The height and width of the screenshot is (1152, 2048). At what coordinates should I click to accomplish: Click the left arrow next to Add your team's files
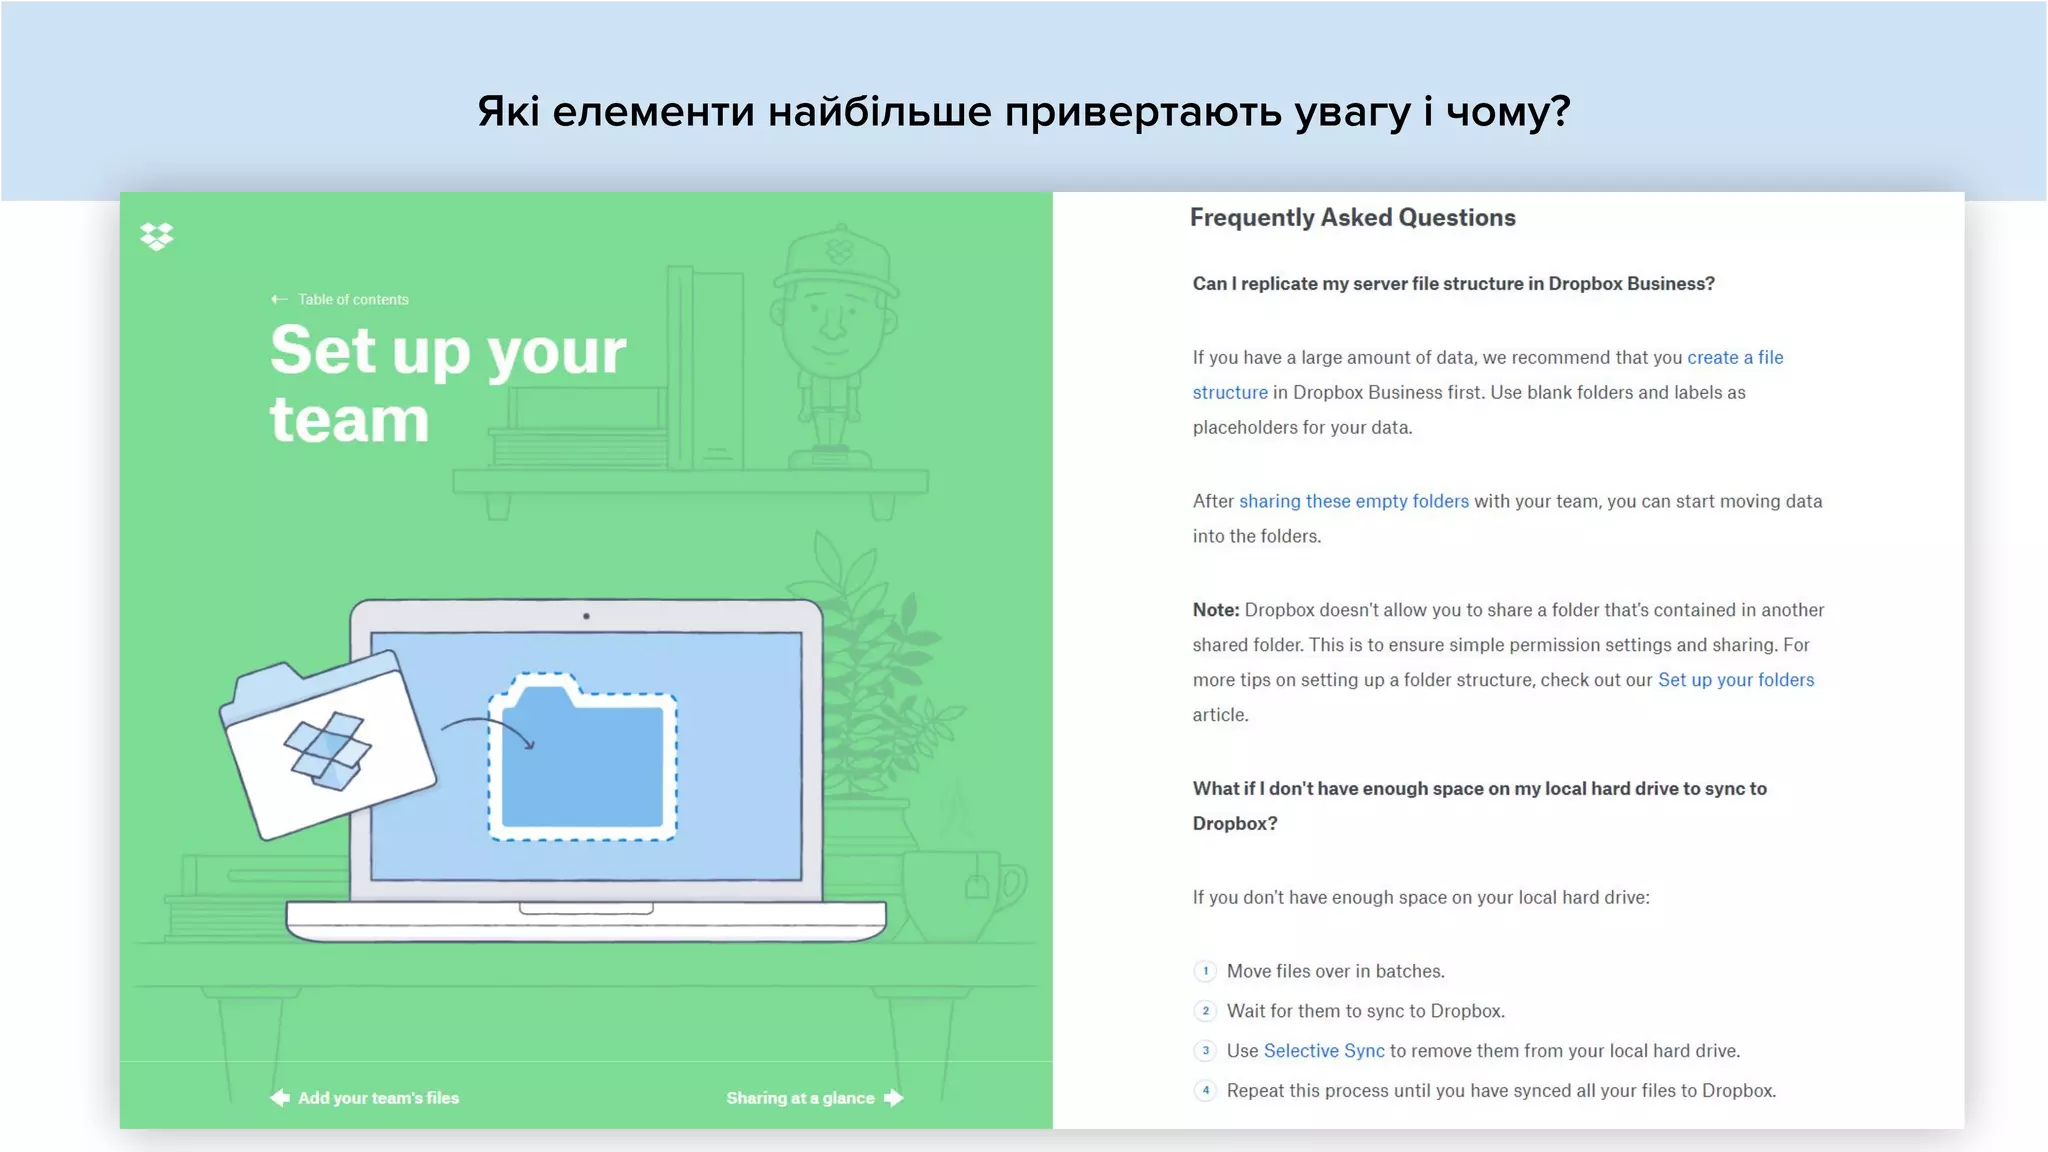pos(280,1098)
